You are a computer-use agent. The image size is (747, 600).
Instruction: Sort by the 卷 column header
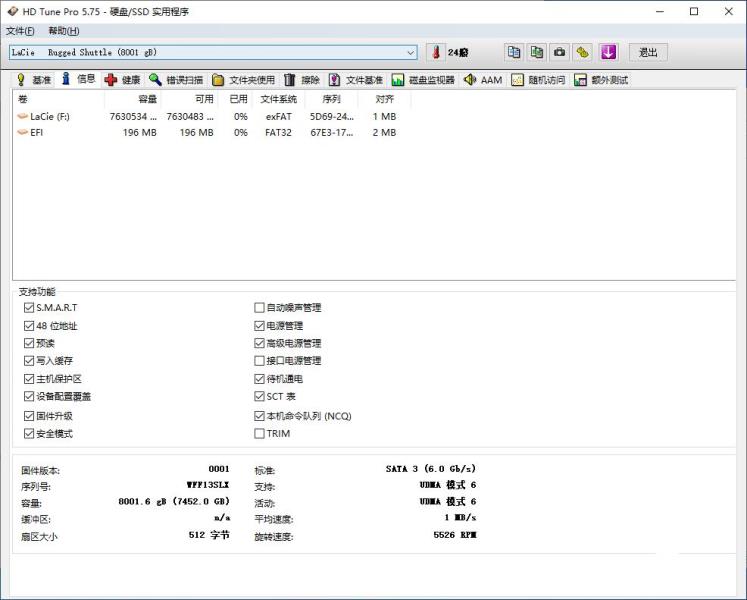point(59,99)
